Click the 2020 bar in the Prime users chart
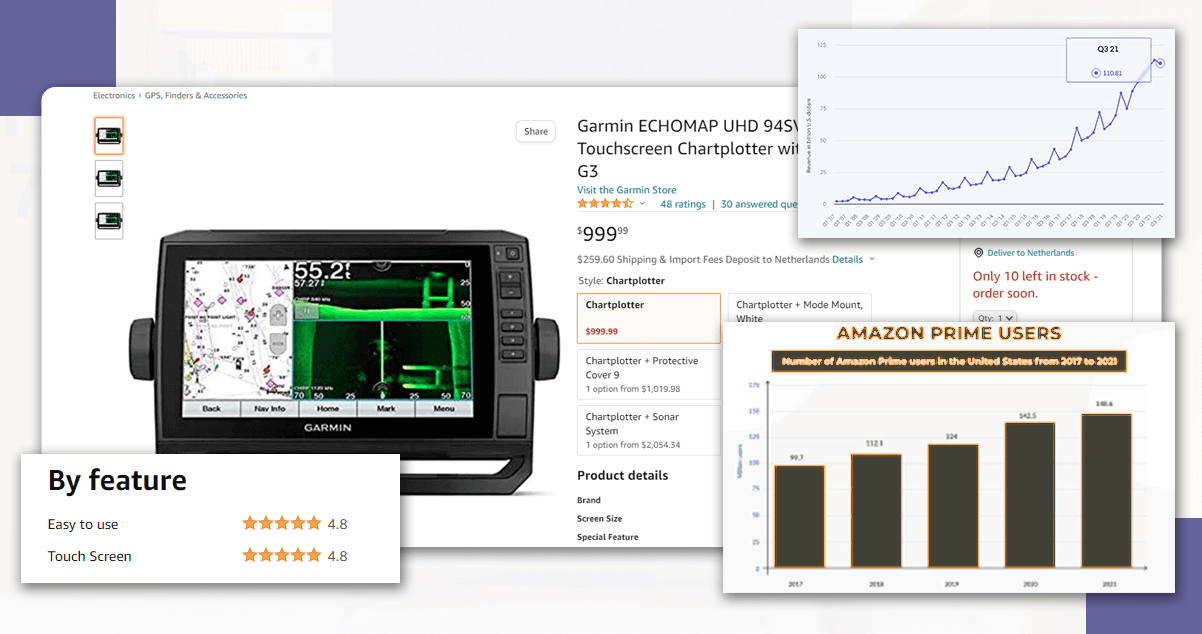This screenshot has height=634, width=1202. pos(1028,495)
